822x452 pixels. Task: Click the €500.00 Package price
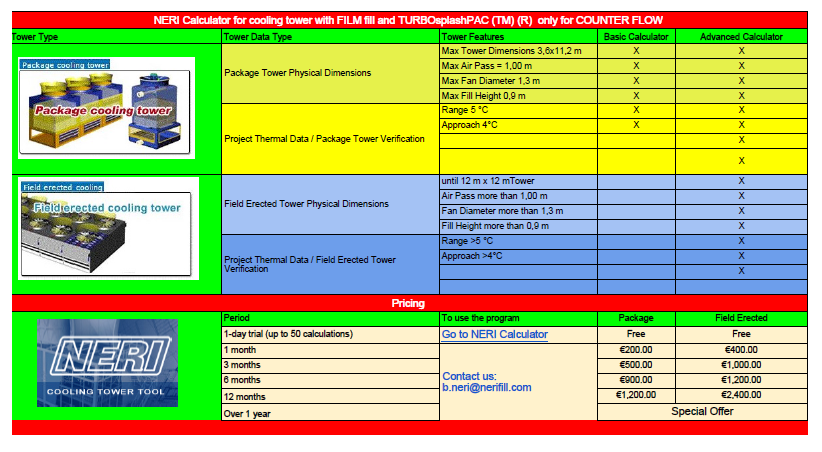coord(636,365)
